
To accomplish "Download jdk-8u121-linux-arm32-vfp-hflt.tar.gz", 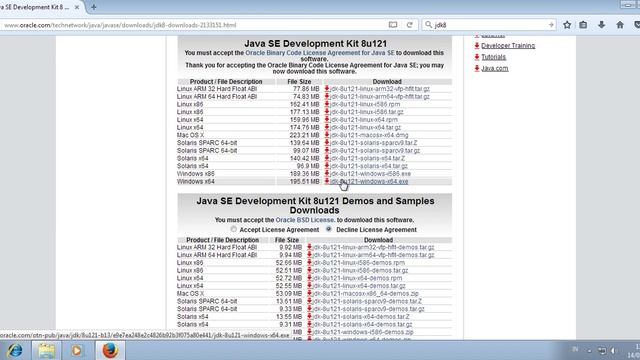I will [x=380, y=89].
